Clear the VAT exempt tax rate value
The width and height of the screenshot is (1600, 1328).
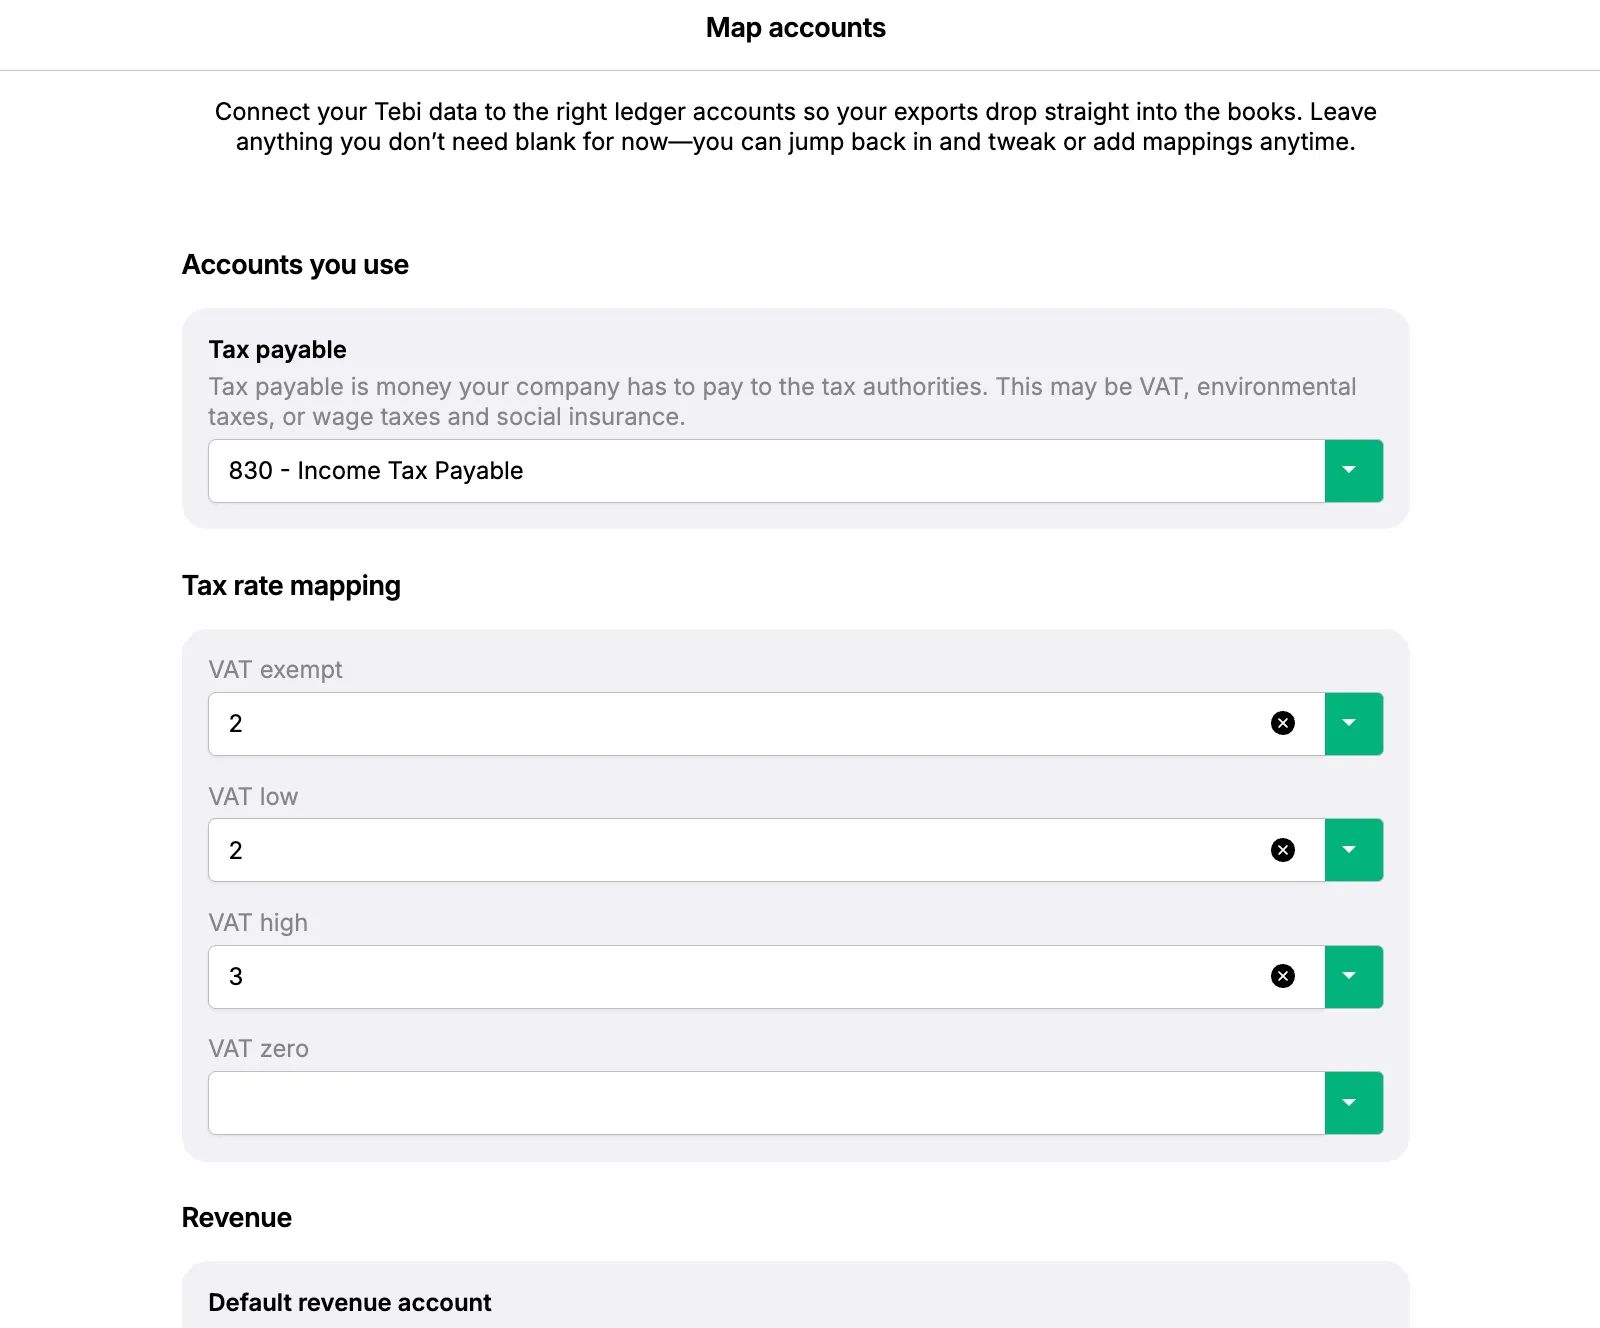1283,723
